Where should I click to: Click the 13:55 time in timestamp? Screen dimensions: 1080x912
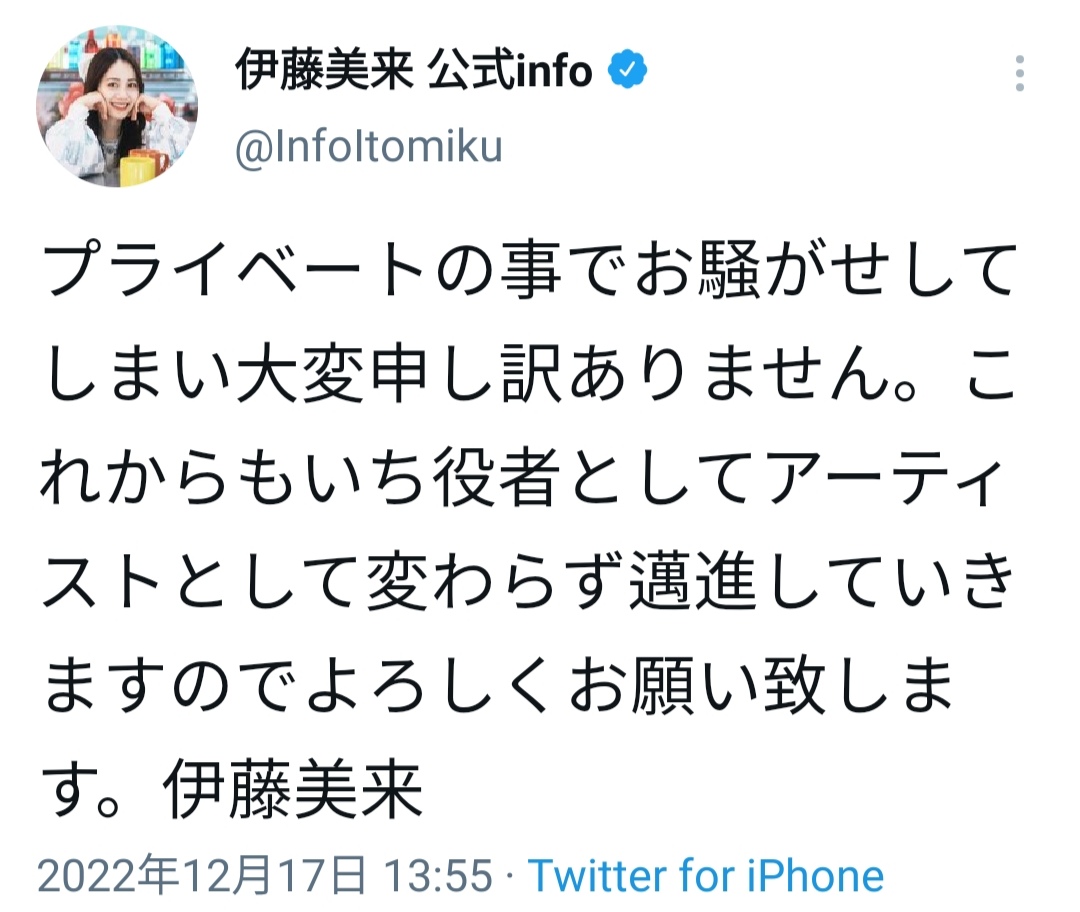click(440, 877)
